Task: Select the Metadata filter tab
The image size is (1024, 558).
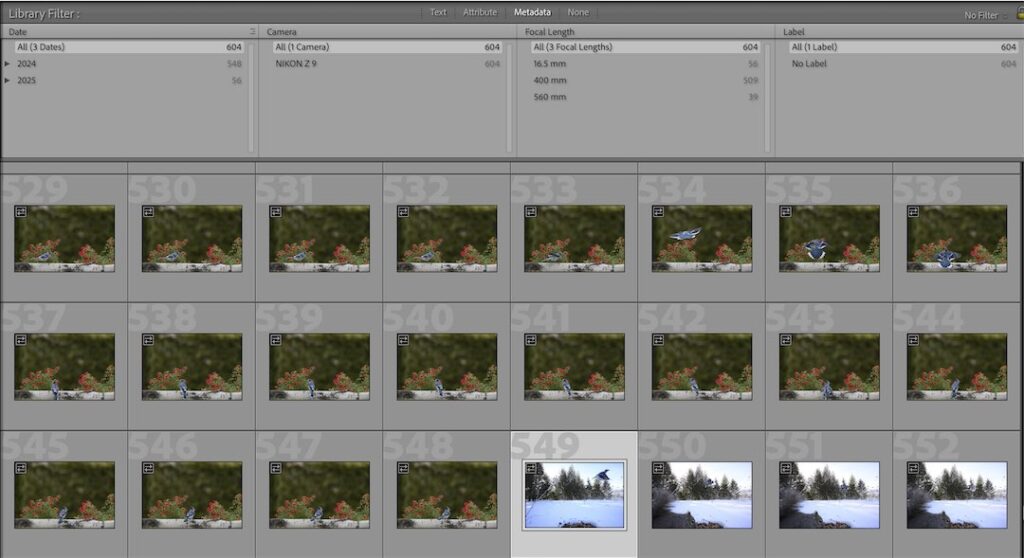Action: click(532, 12)
